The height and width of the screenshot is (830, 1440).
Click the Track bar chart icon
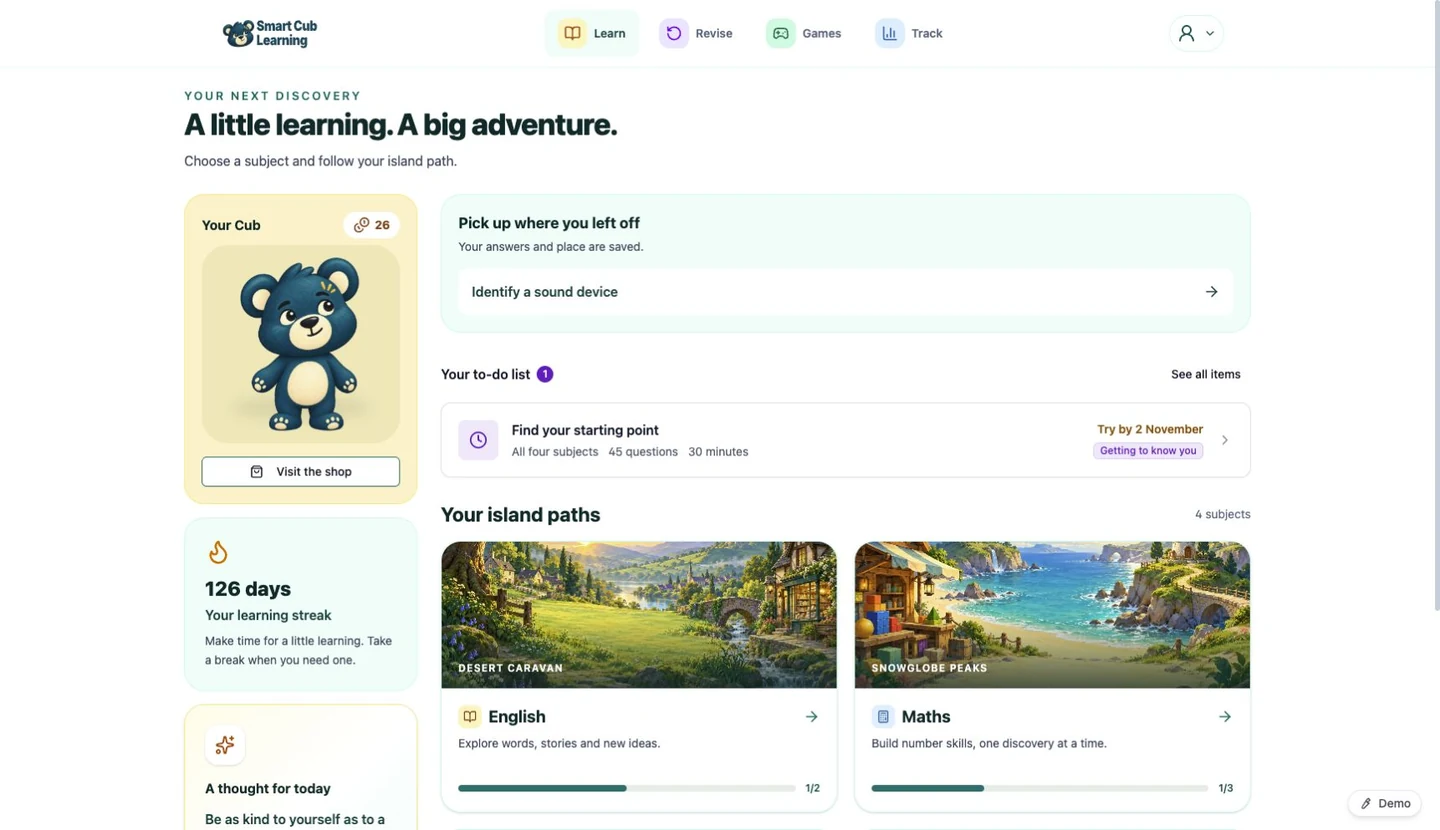click(x=889, y=33)
